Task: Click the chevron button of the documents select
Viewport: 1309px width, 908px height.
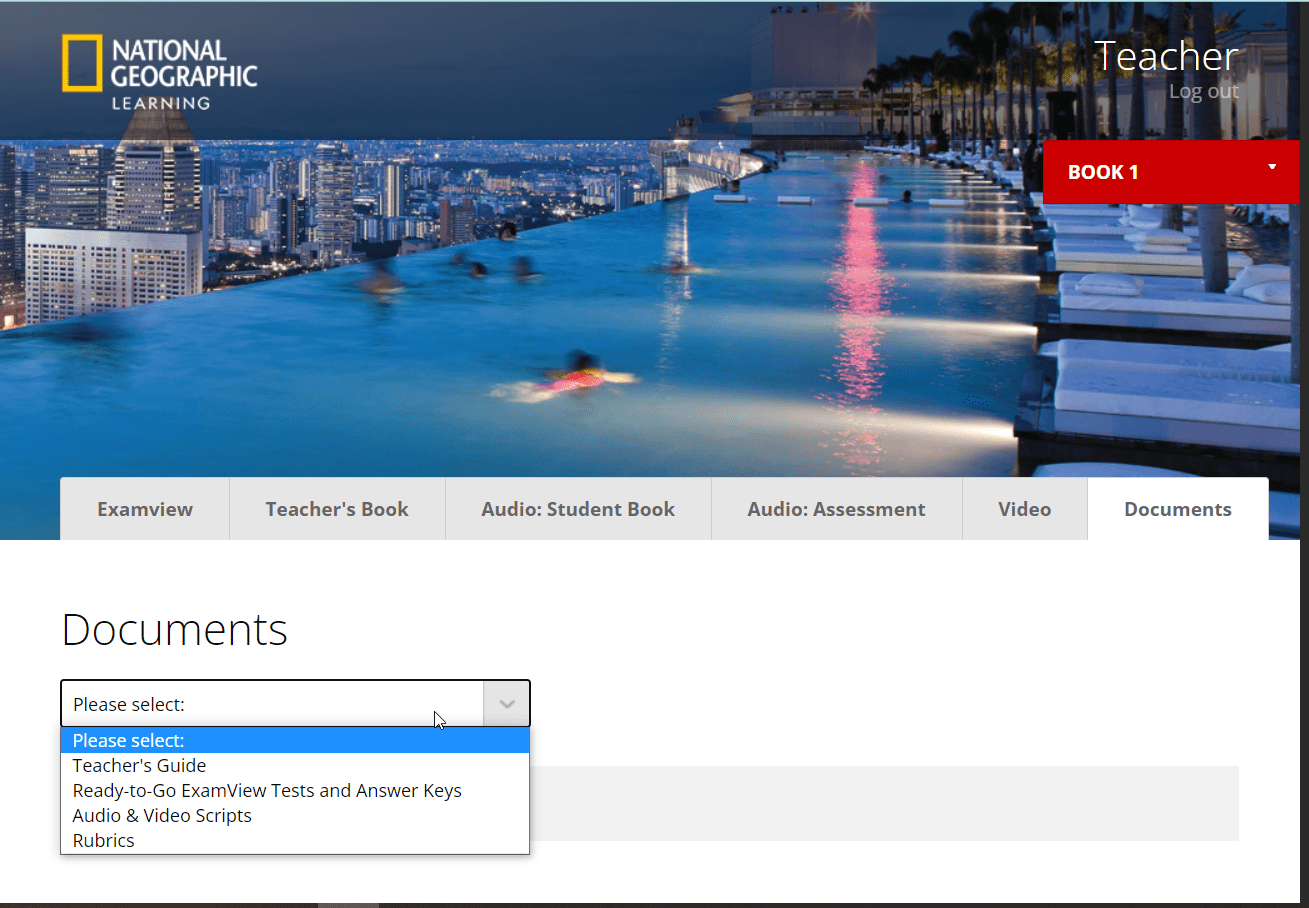Action: [506, 704]
